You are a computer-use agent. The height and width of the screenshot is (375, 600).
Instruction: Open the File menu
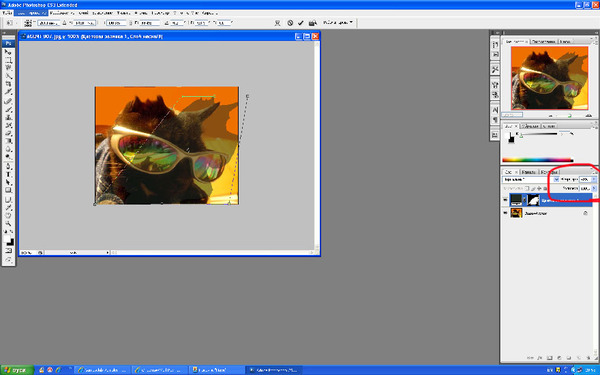pos(7,13)
